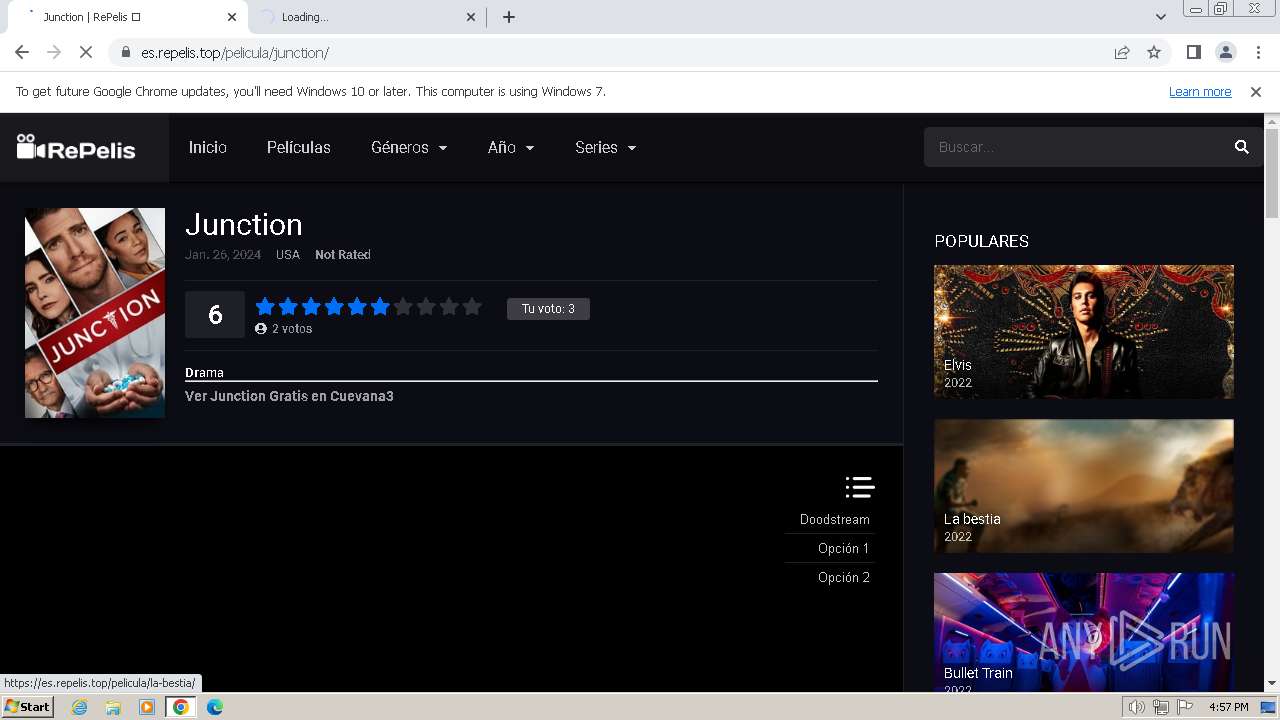1280x720 pixels.
Task: Rate the movie one star
Action: pyautogui.click(x=265, y=307)
